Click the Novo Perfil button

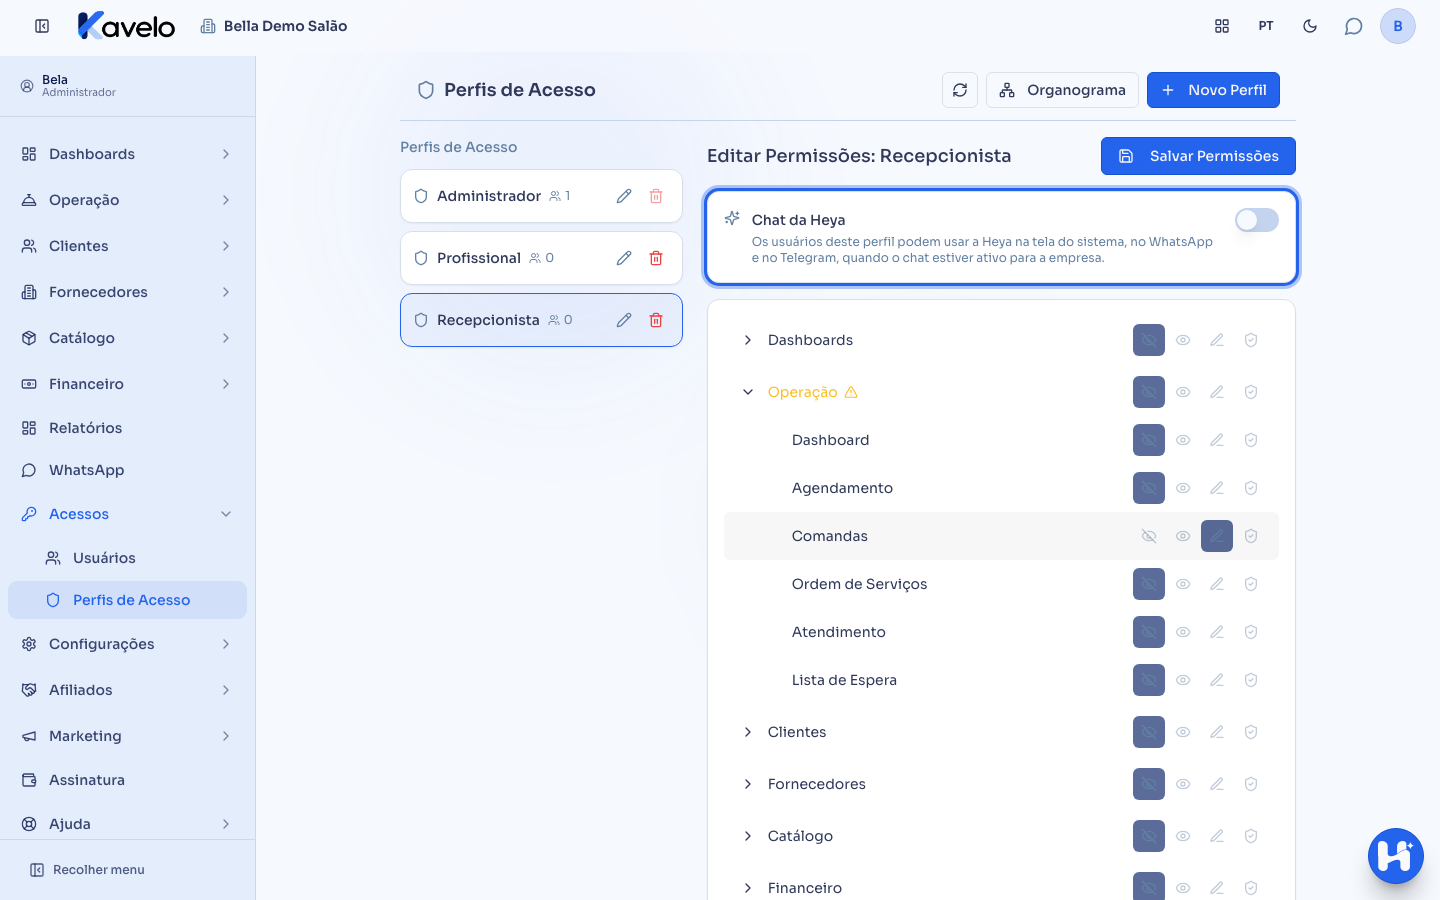[x=1213, y=90]
